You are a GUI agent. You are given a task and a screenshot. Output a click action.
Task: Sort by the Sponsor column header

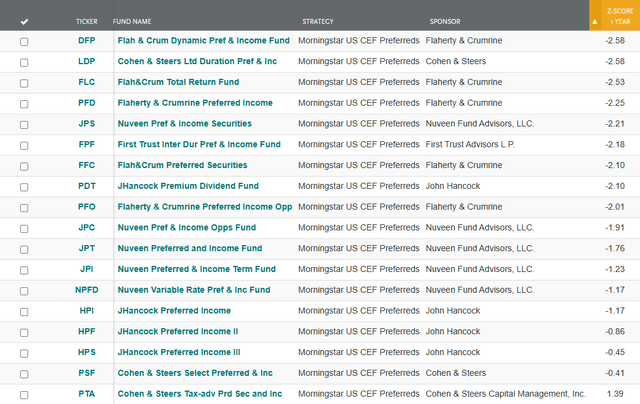445,22
